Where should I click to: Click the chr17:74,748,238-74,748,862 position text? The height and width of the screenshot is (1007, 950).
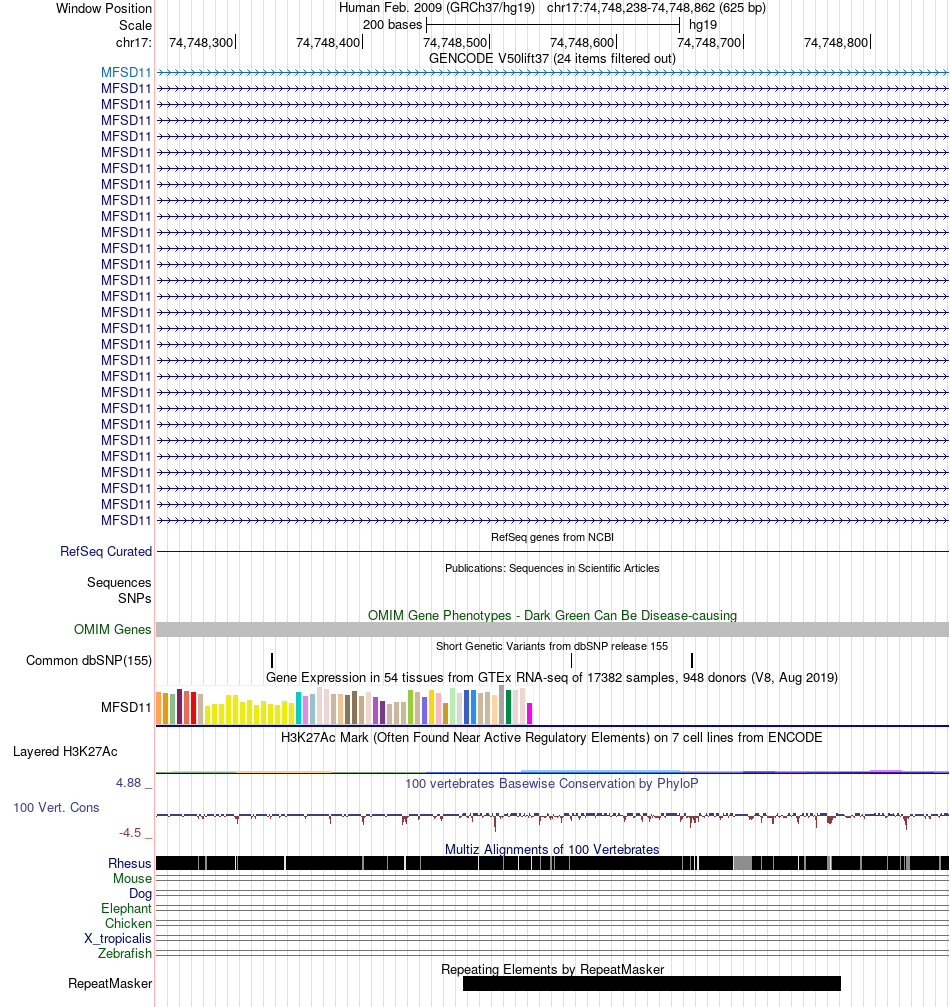pyautogui.click(x=656, y=8)
